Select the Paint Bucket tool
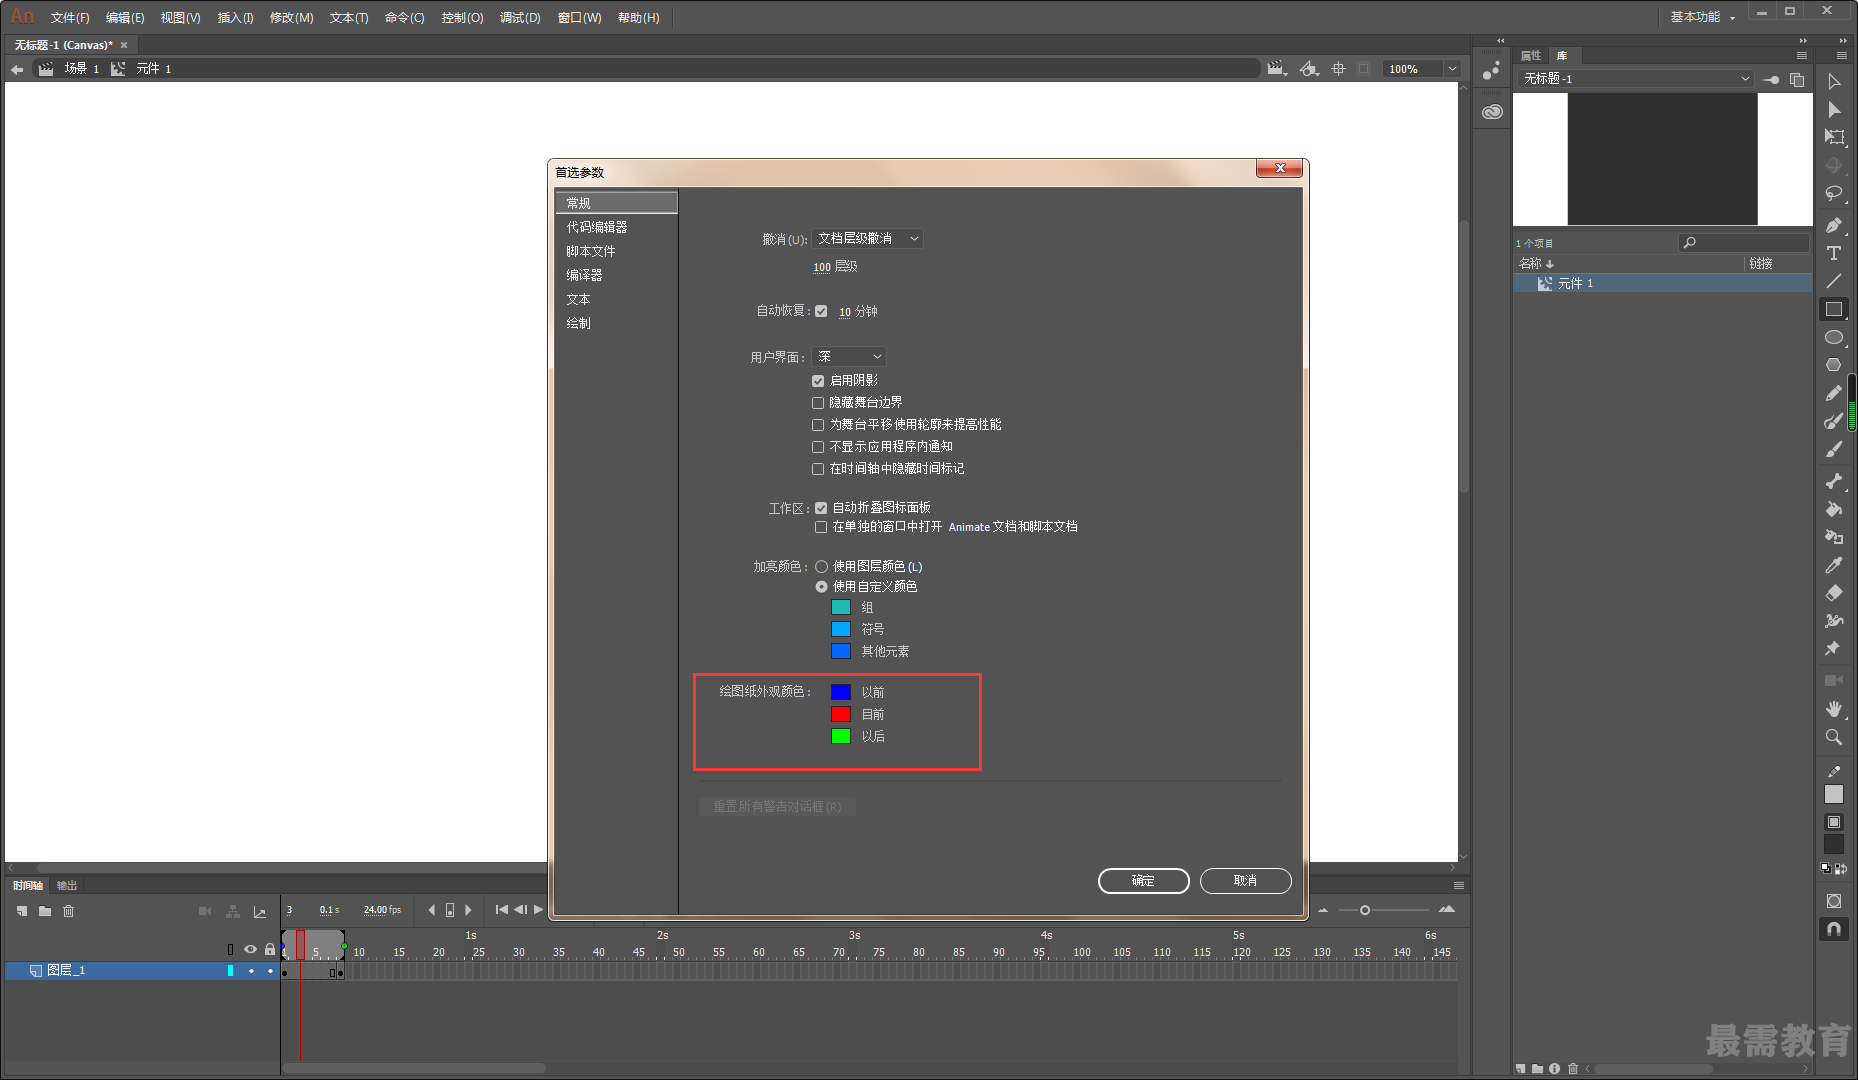 click(1834, 509)
